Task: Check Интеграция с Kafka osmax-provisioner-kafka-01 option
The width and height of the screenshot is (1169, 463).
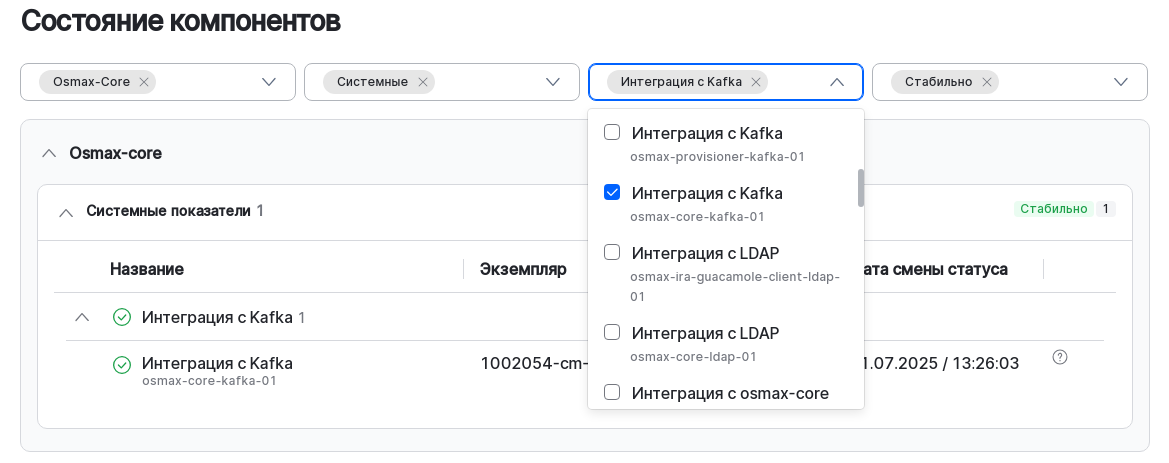Action: [x=612, y=132]
